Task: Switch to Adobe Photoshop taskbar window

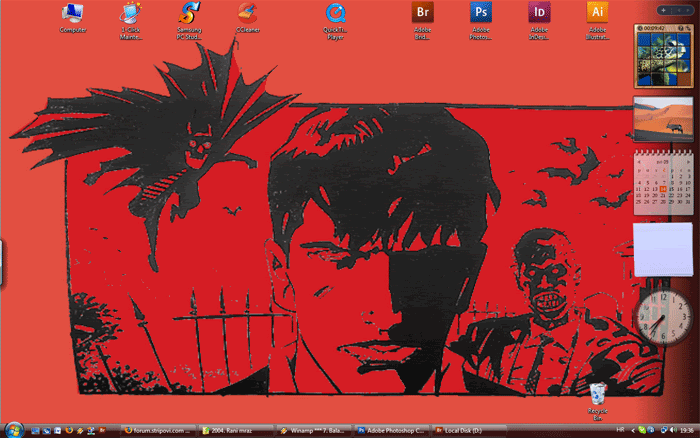Action: pos(392,430)
